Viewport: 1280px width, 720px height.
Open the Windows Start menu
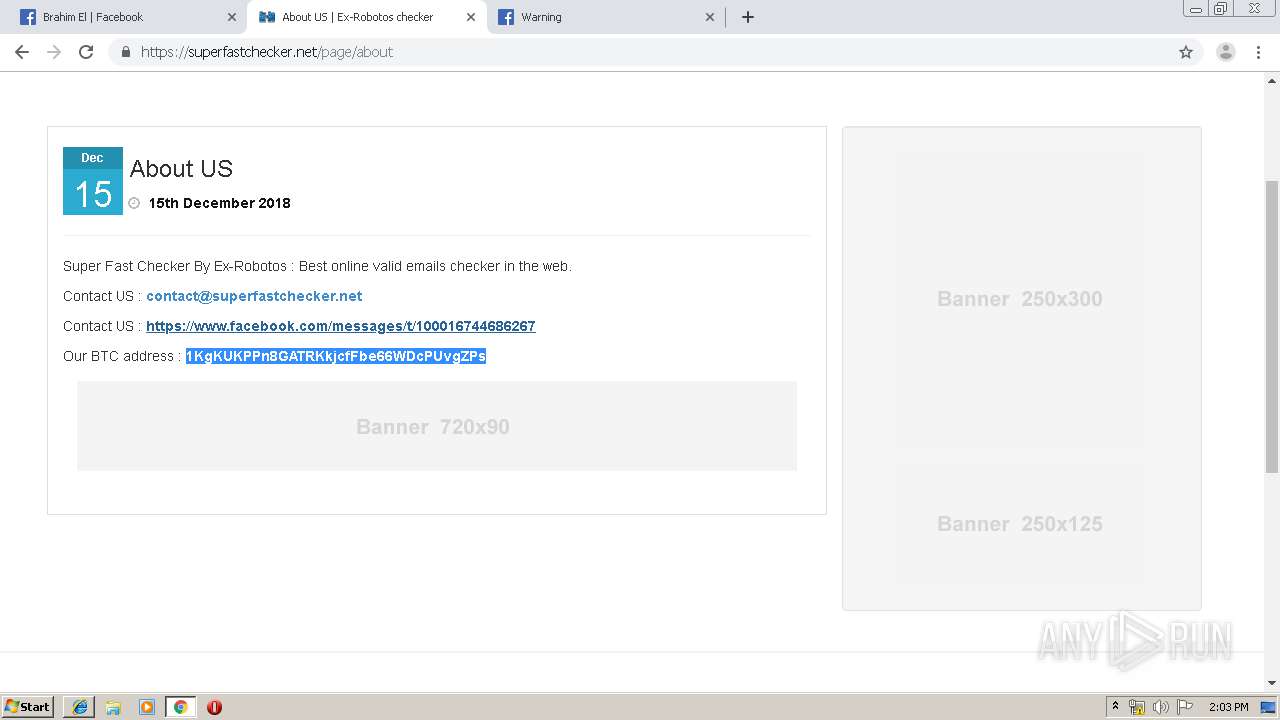coord(27,707)
